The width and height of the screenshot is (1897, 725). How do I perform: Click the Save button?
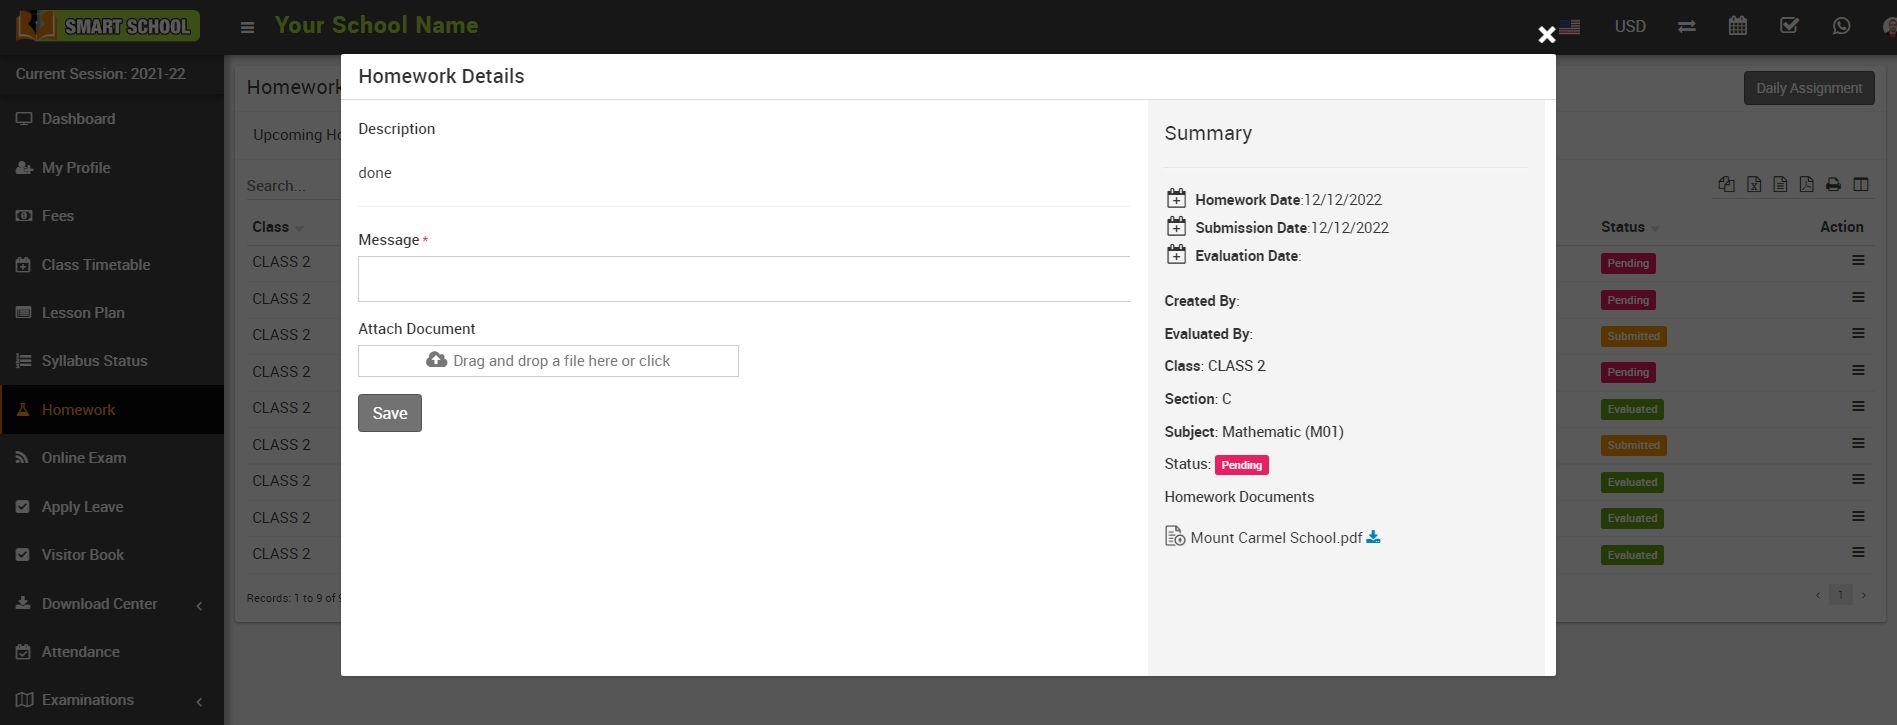(x=389, y=413)
